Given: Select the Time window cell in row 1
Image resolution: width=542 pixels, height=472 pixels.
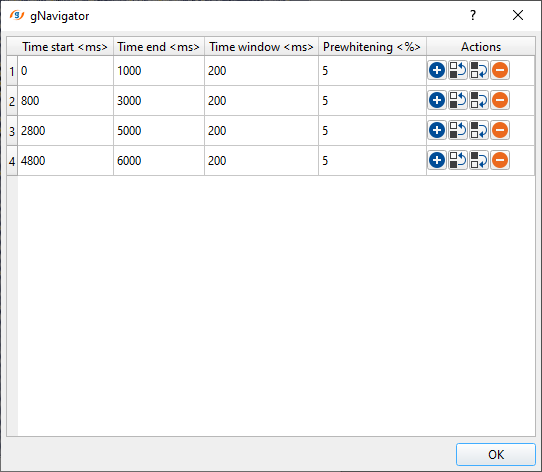Looking at the screenshot, I should 261,71.
